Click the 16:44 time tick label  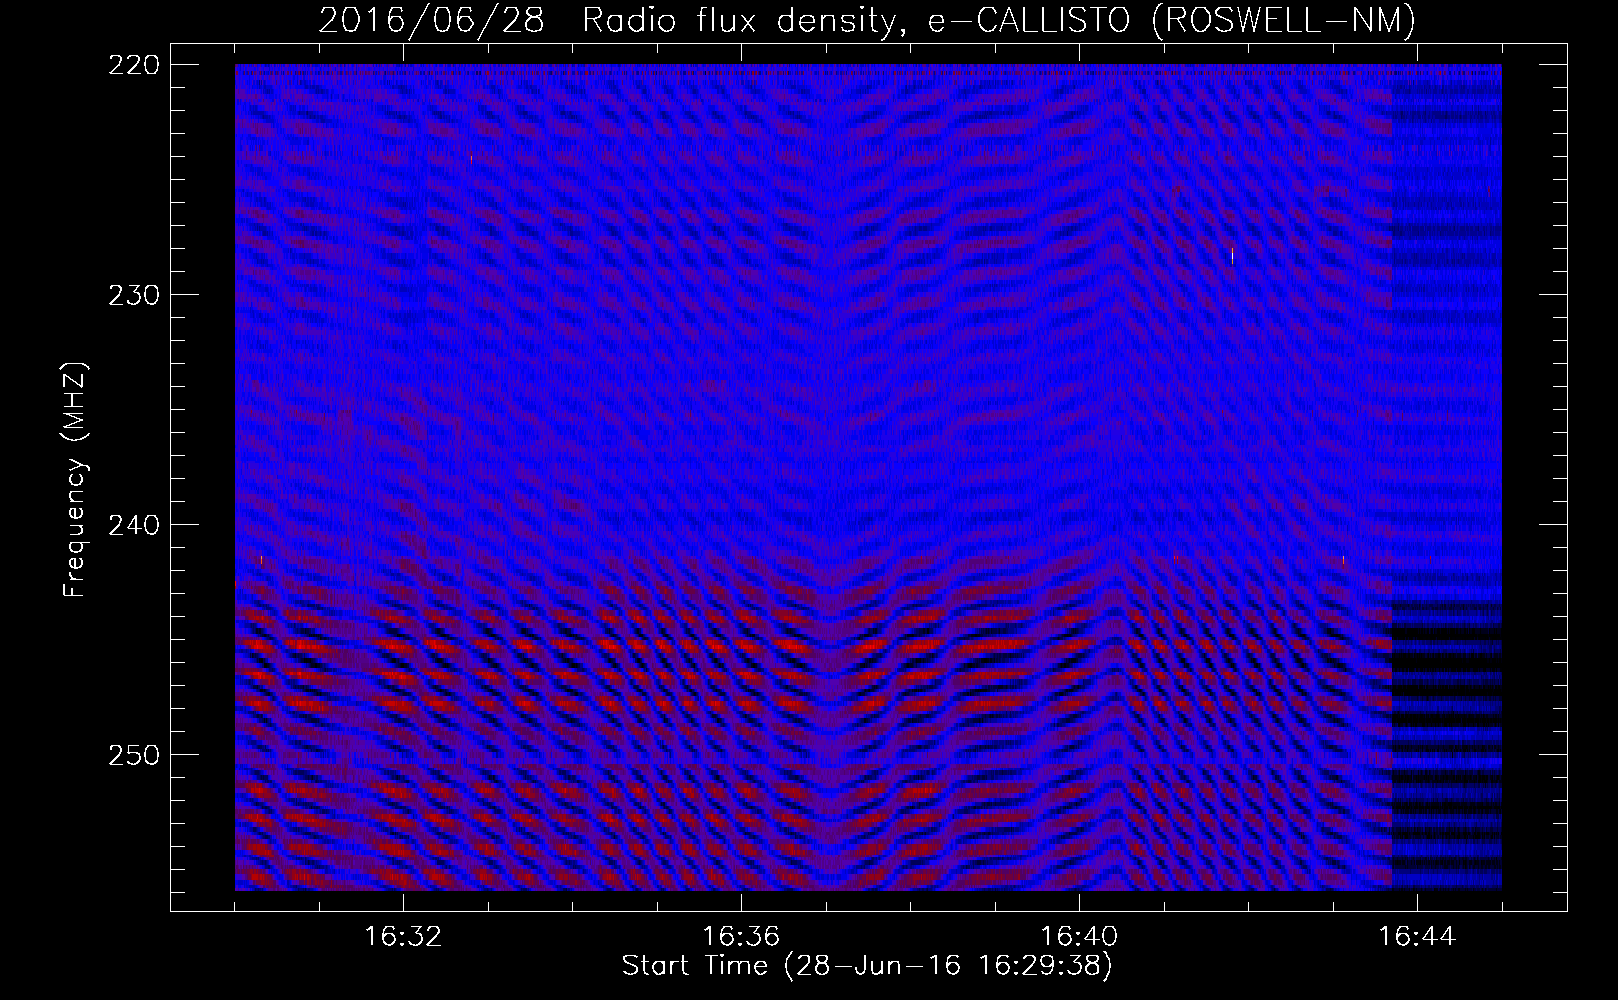tap(1417, 937)
